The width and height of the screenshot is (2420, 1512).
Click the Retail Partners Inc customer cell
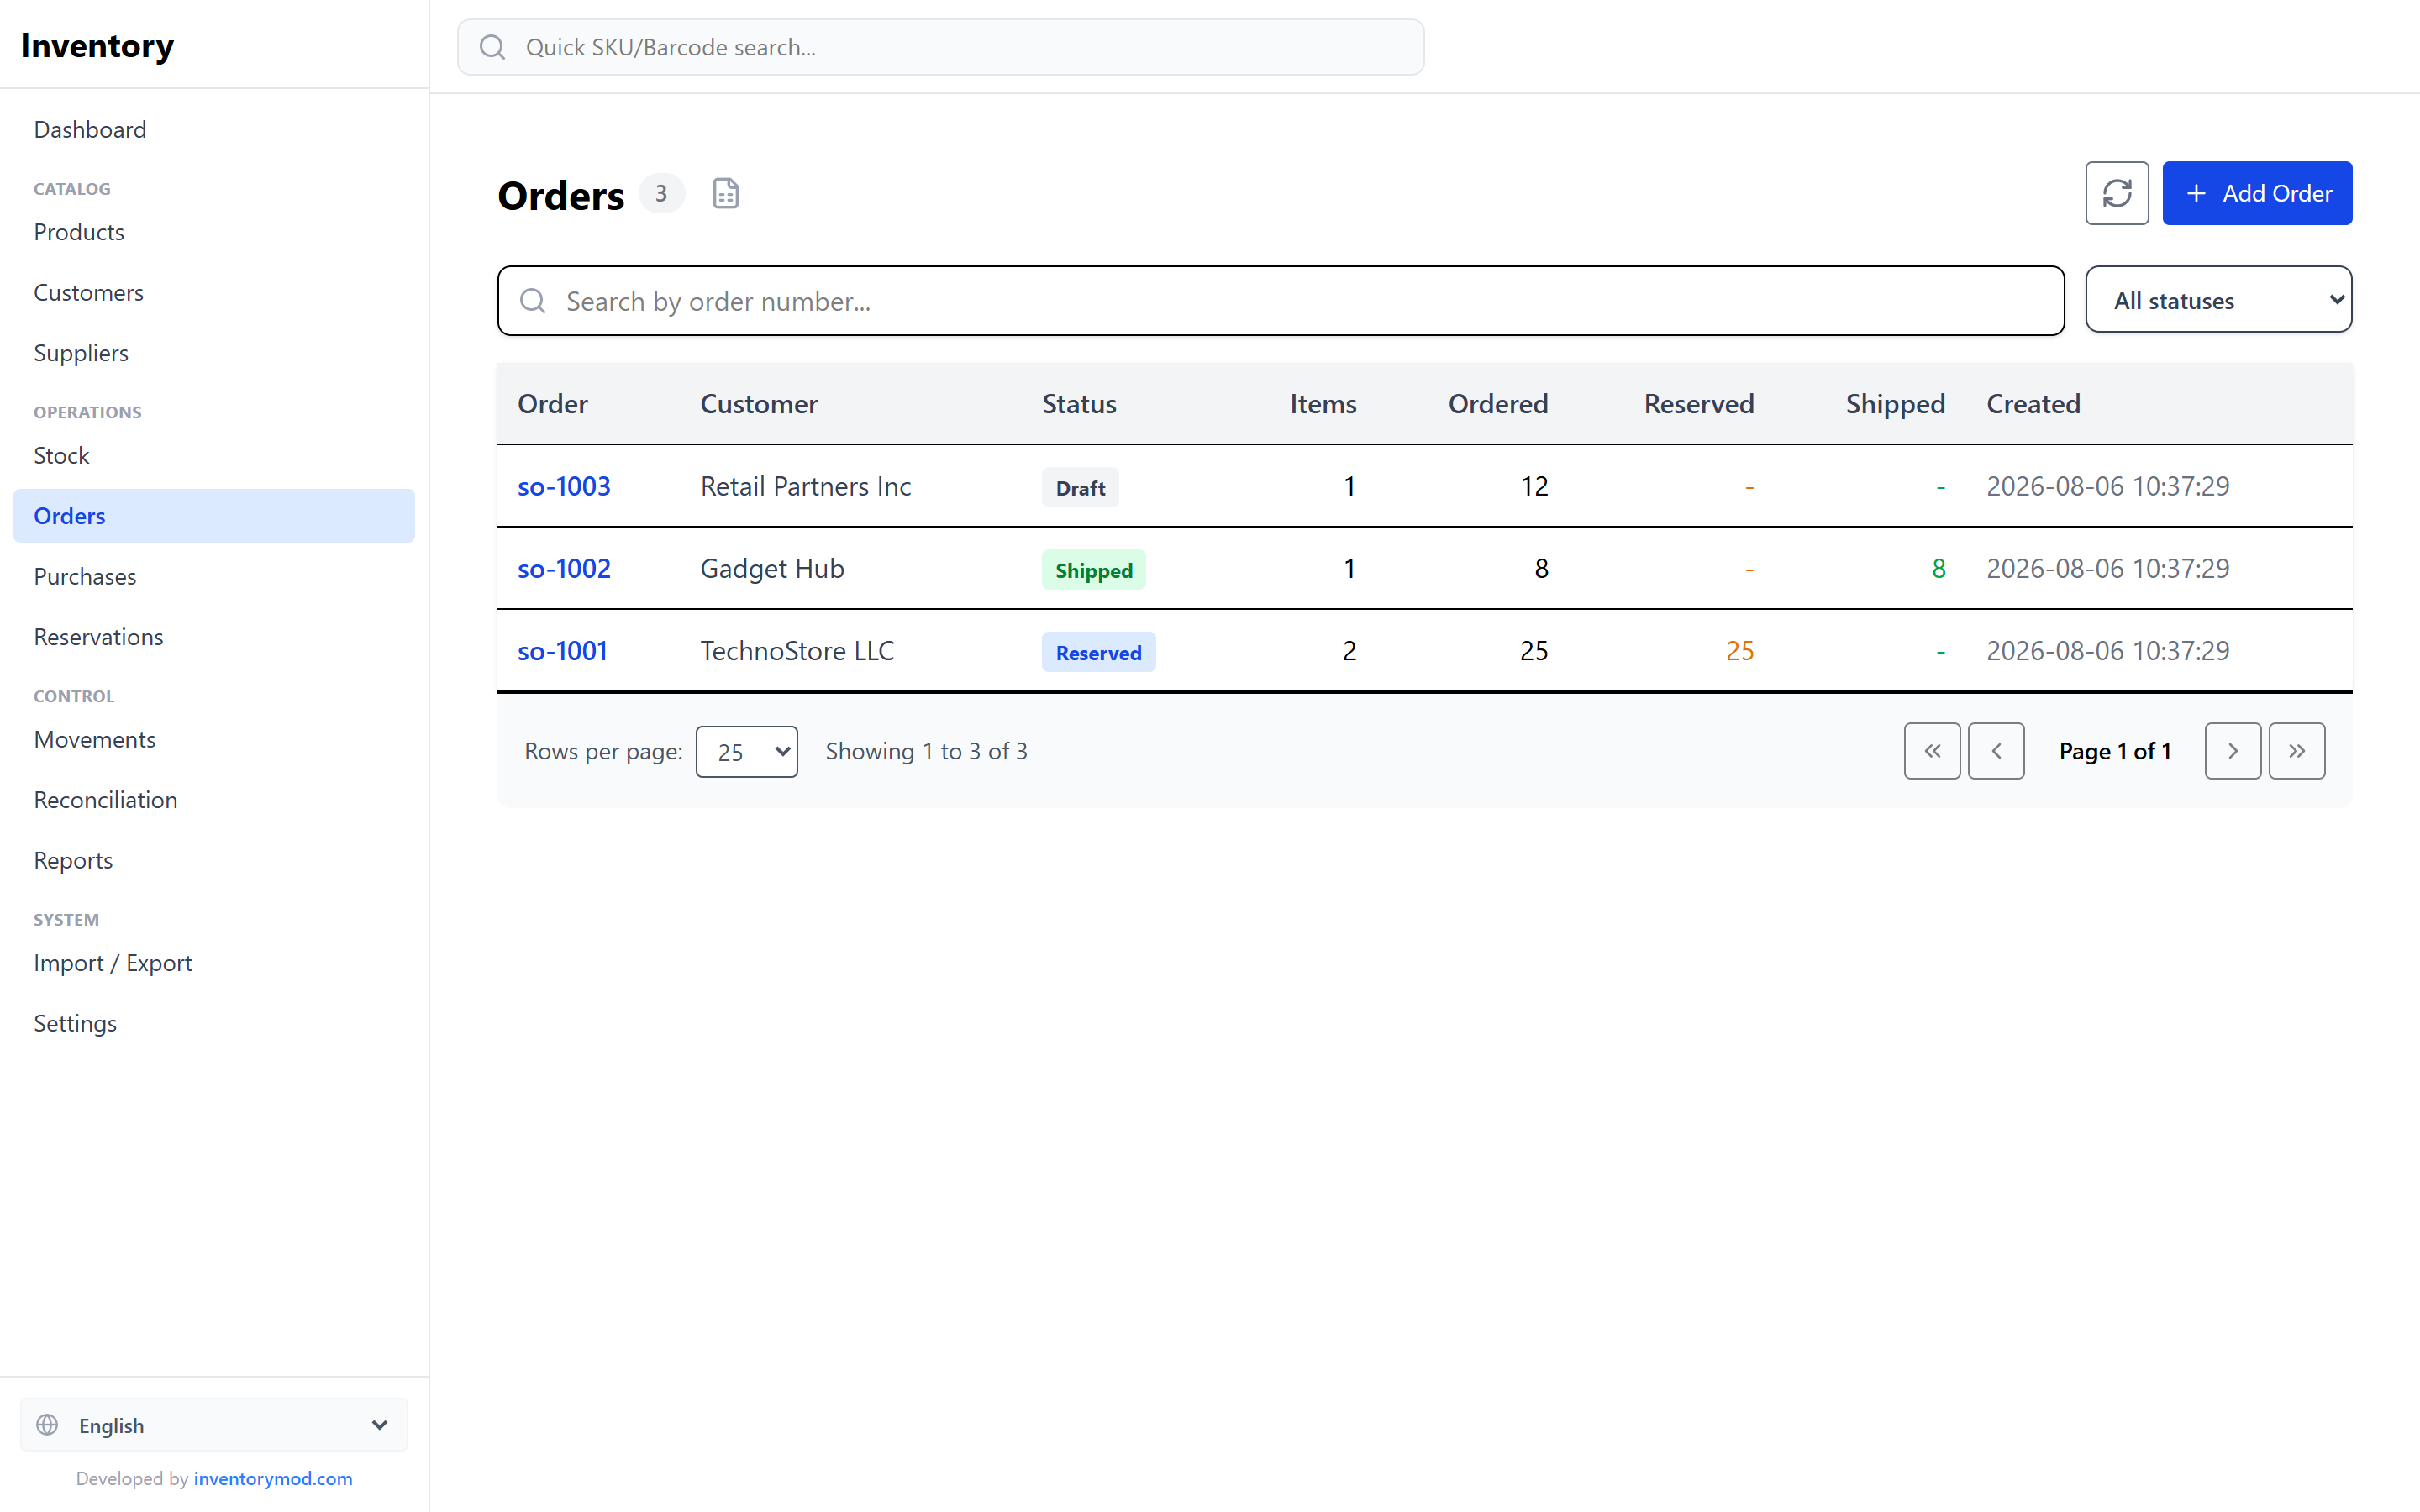[x=805, y=487]
